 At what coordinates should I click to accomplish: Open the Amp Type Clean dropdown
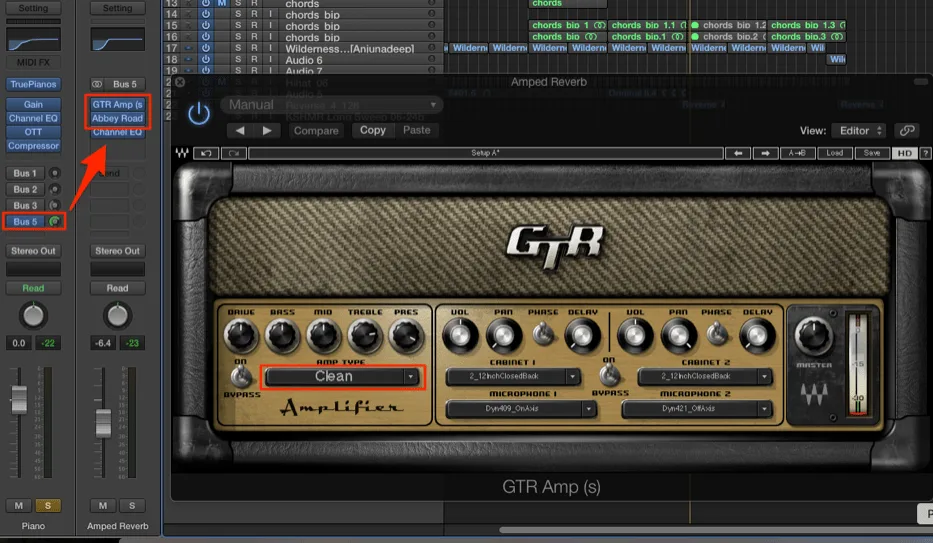coord(342,376)
